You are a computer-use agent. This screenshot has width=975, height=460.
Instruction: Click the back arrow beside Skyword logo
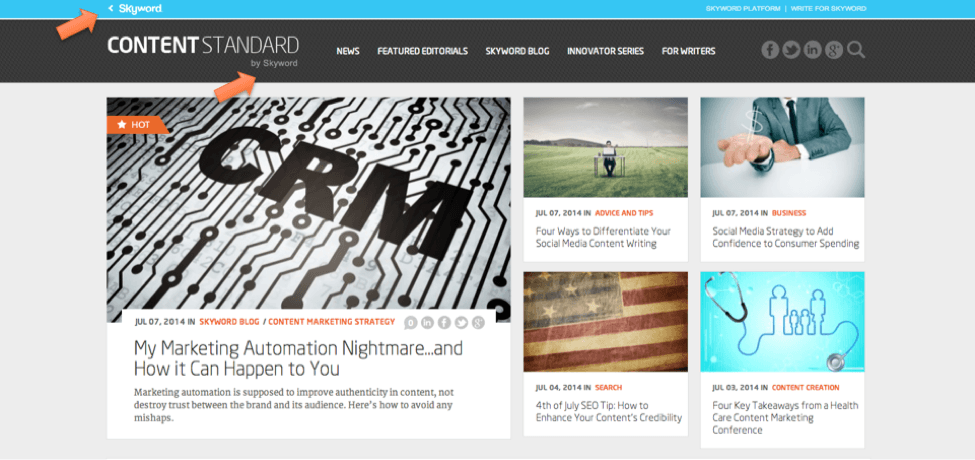[111, 9]
